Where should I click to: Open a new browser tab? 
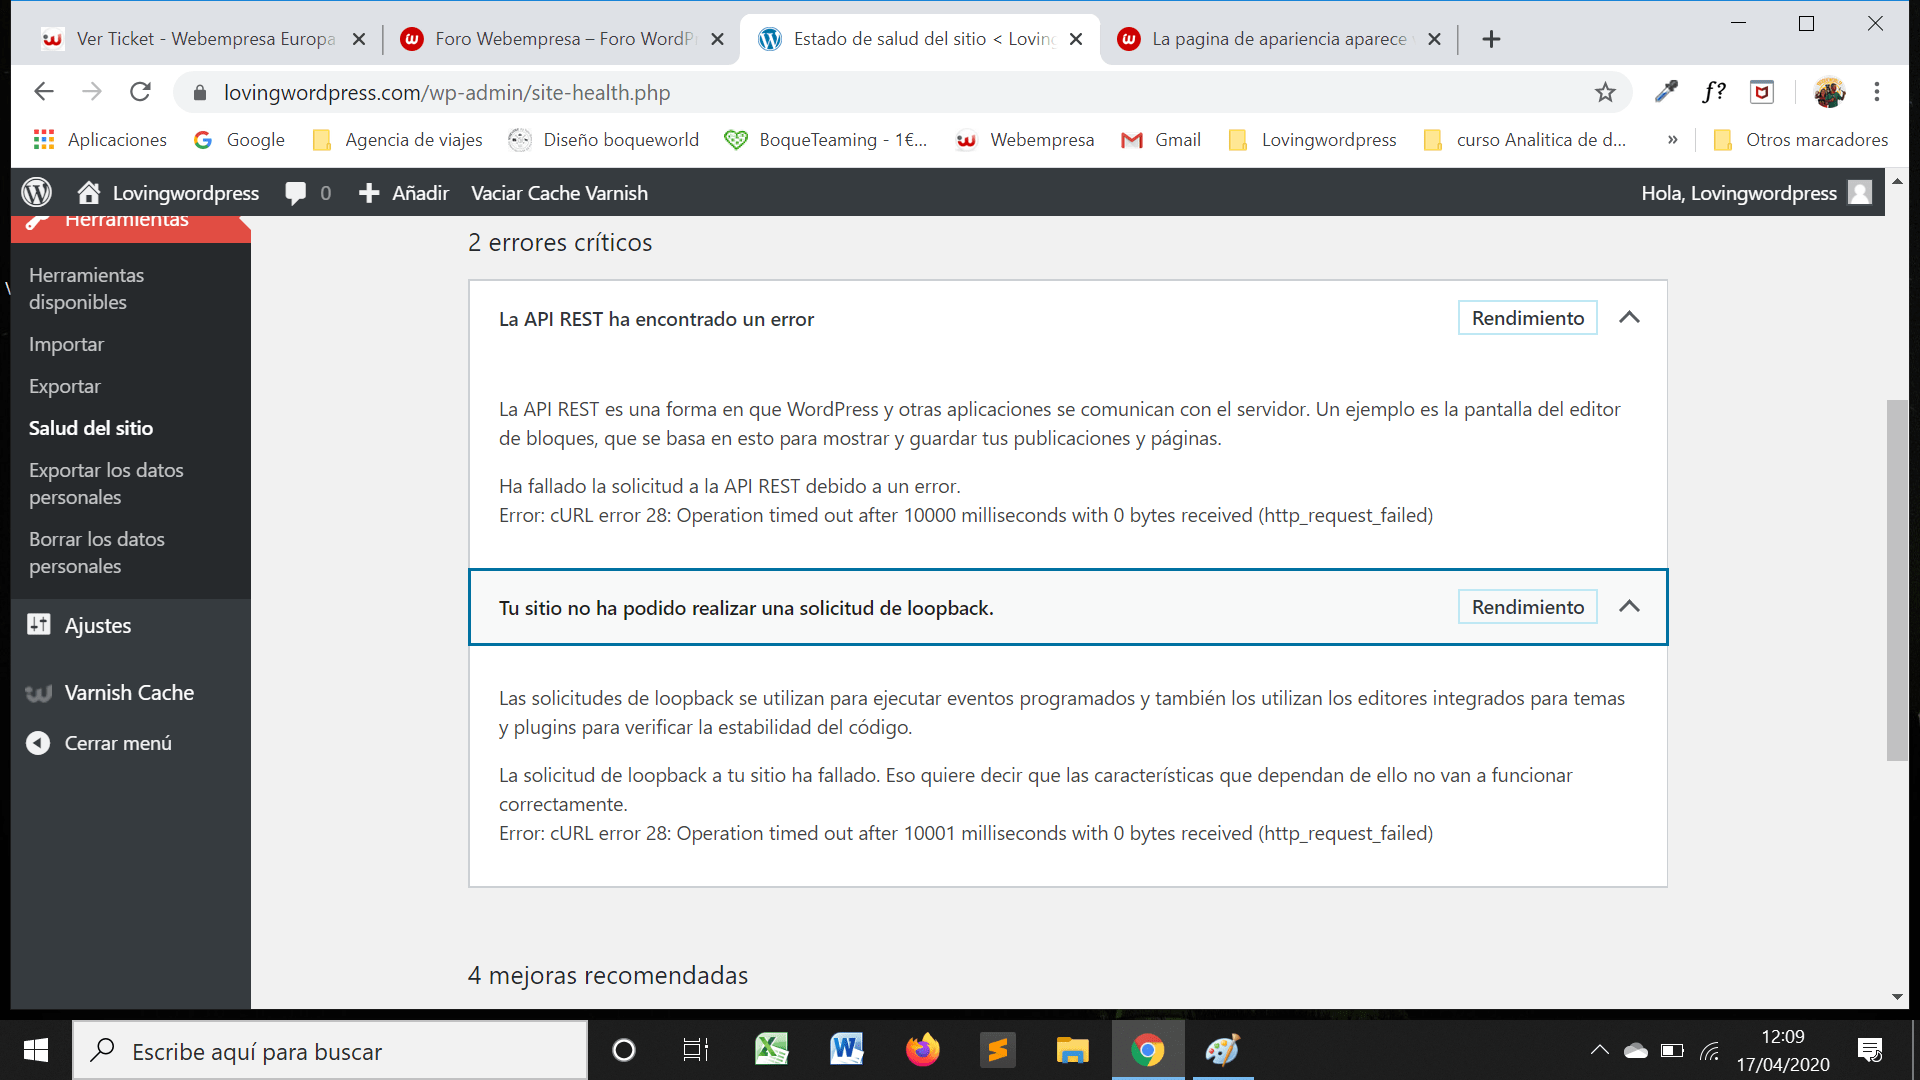[1491, 39]
